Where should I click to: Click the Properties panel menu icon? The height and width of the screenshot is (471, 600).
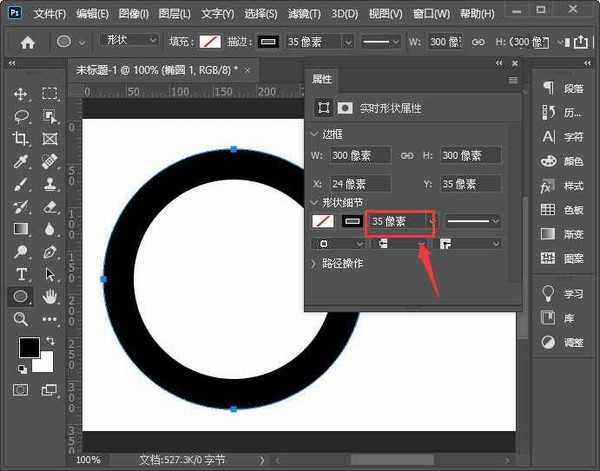pyautogui.click(x=513, y=80)
